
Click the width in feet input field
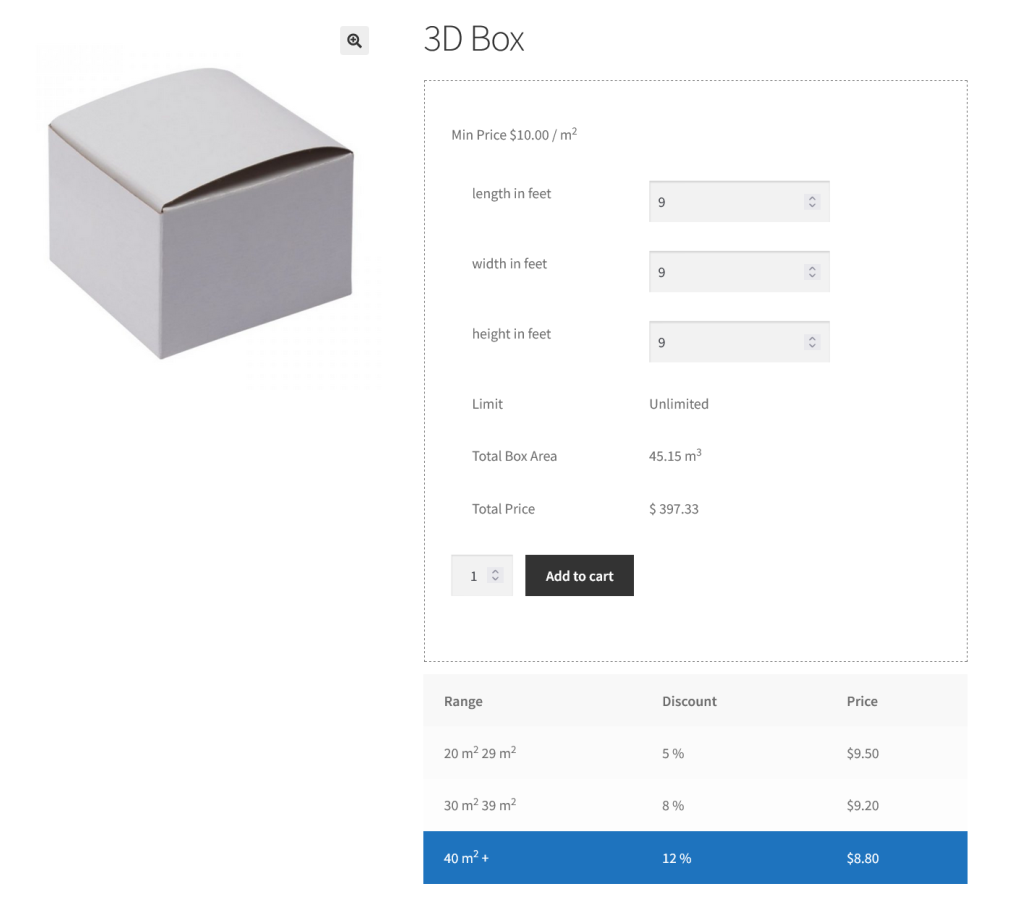[725, 272]
